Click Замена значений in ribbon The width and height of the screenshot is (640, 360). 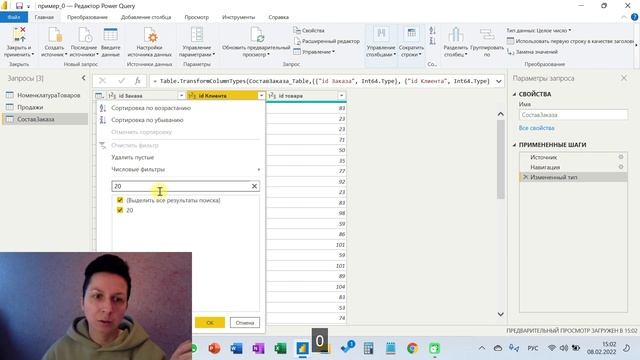tap(532, 52)
